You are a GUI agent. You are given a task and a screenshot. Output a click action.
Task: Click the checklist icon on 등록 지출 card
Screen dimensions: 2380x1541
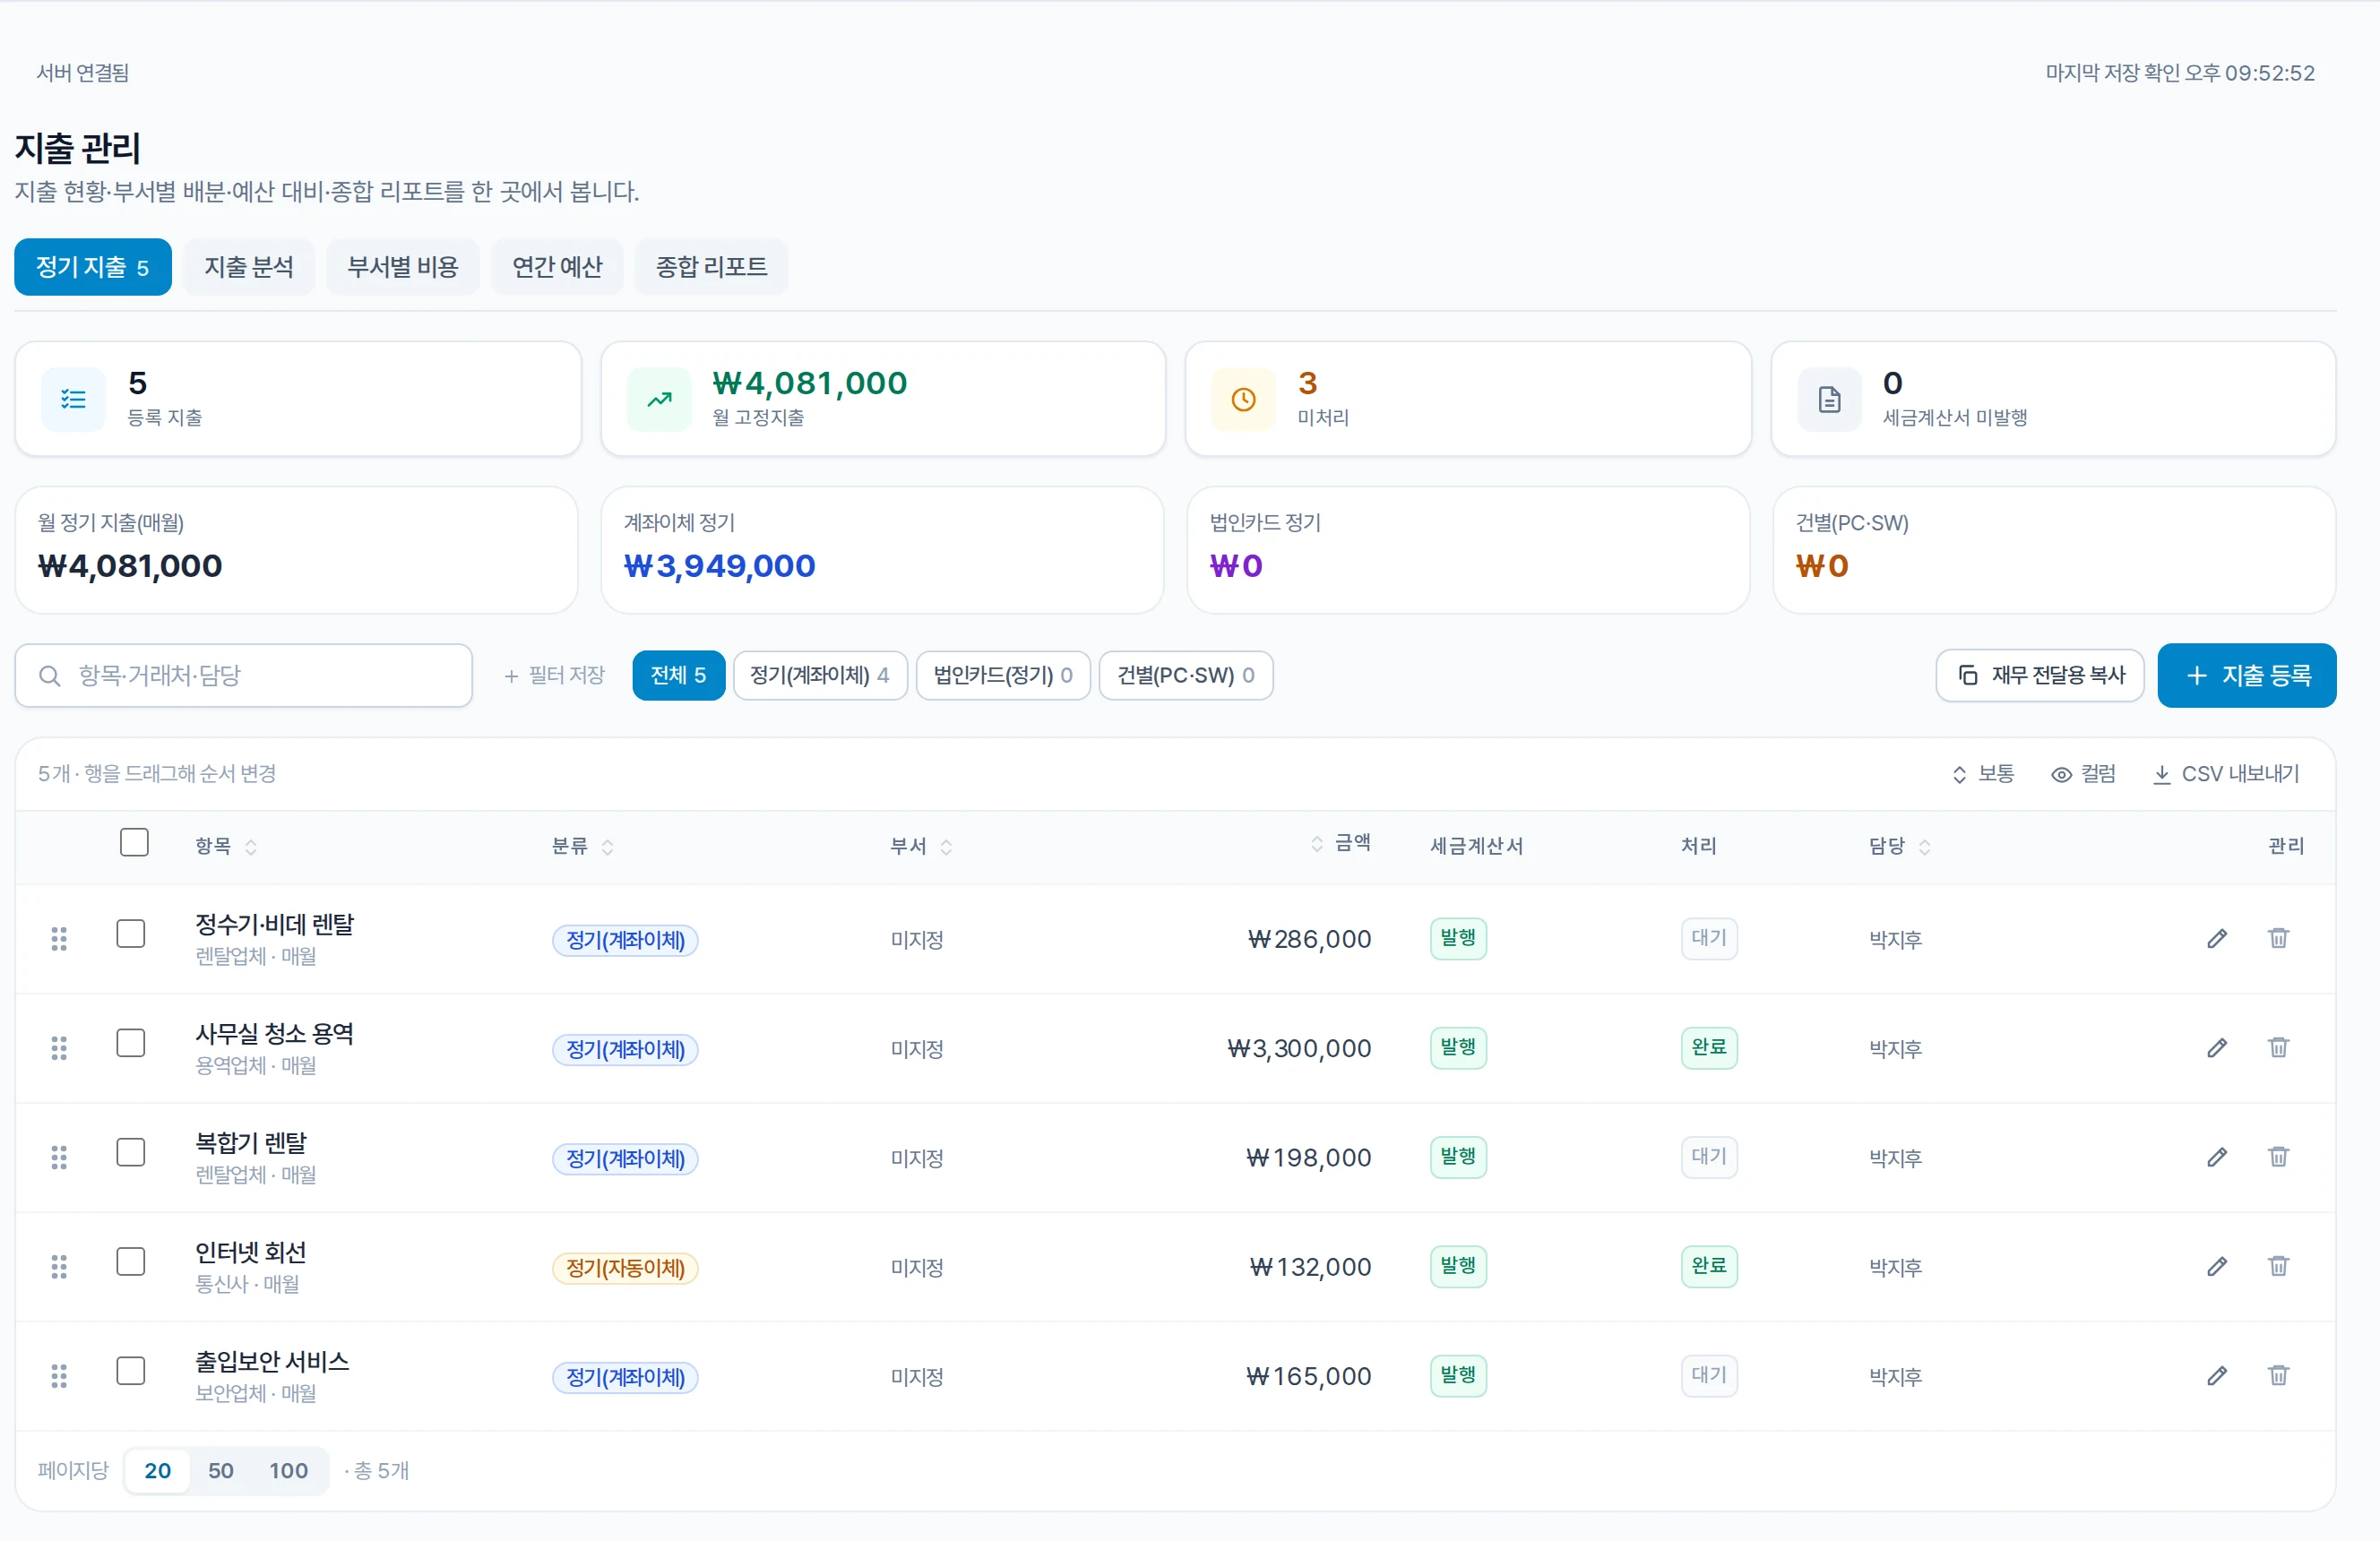[73, 399]
